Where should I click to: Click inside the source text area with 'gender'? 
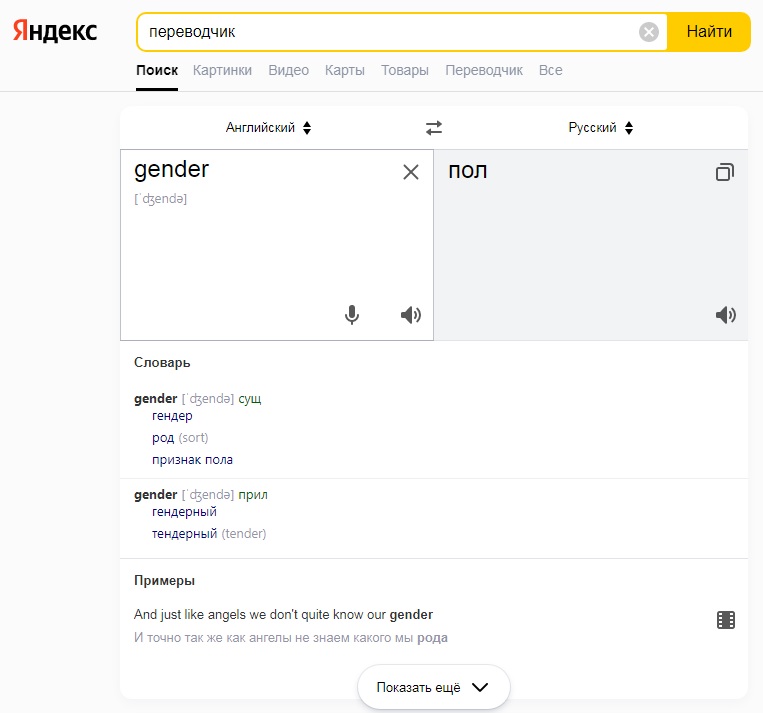point(276,245)
